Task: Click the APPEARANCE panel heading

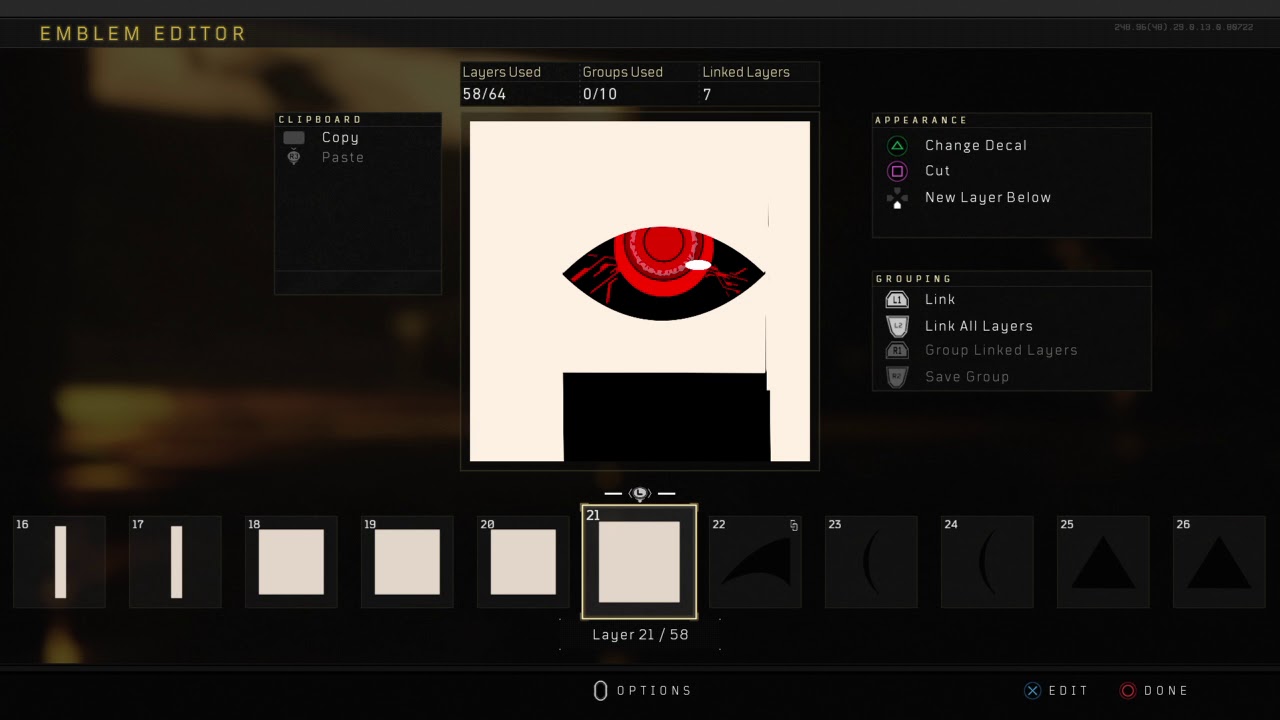Action: [x=921, y=120]
